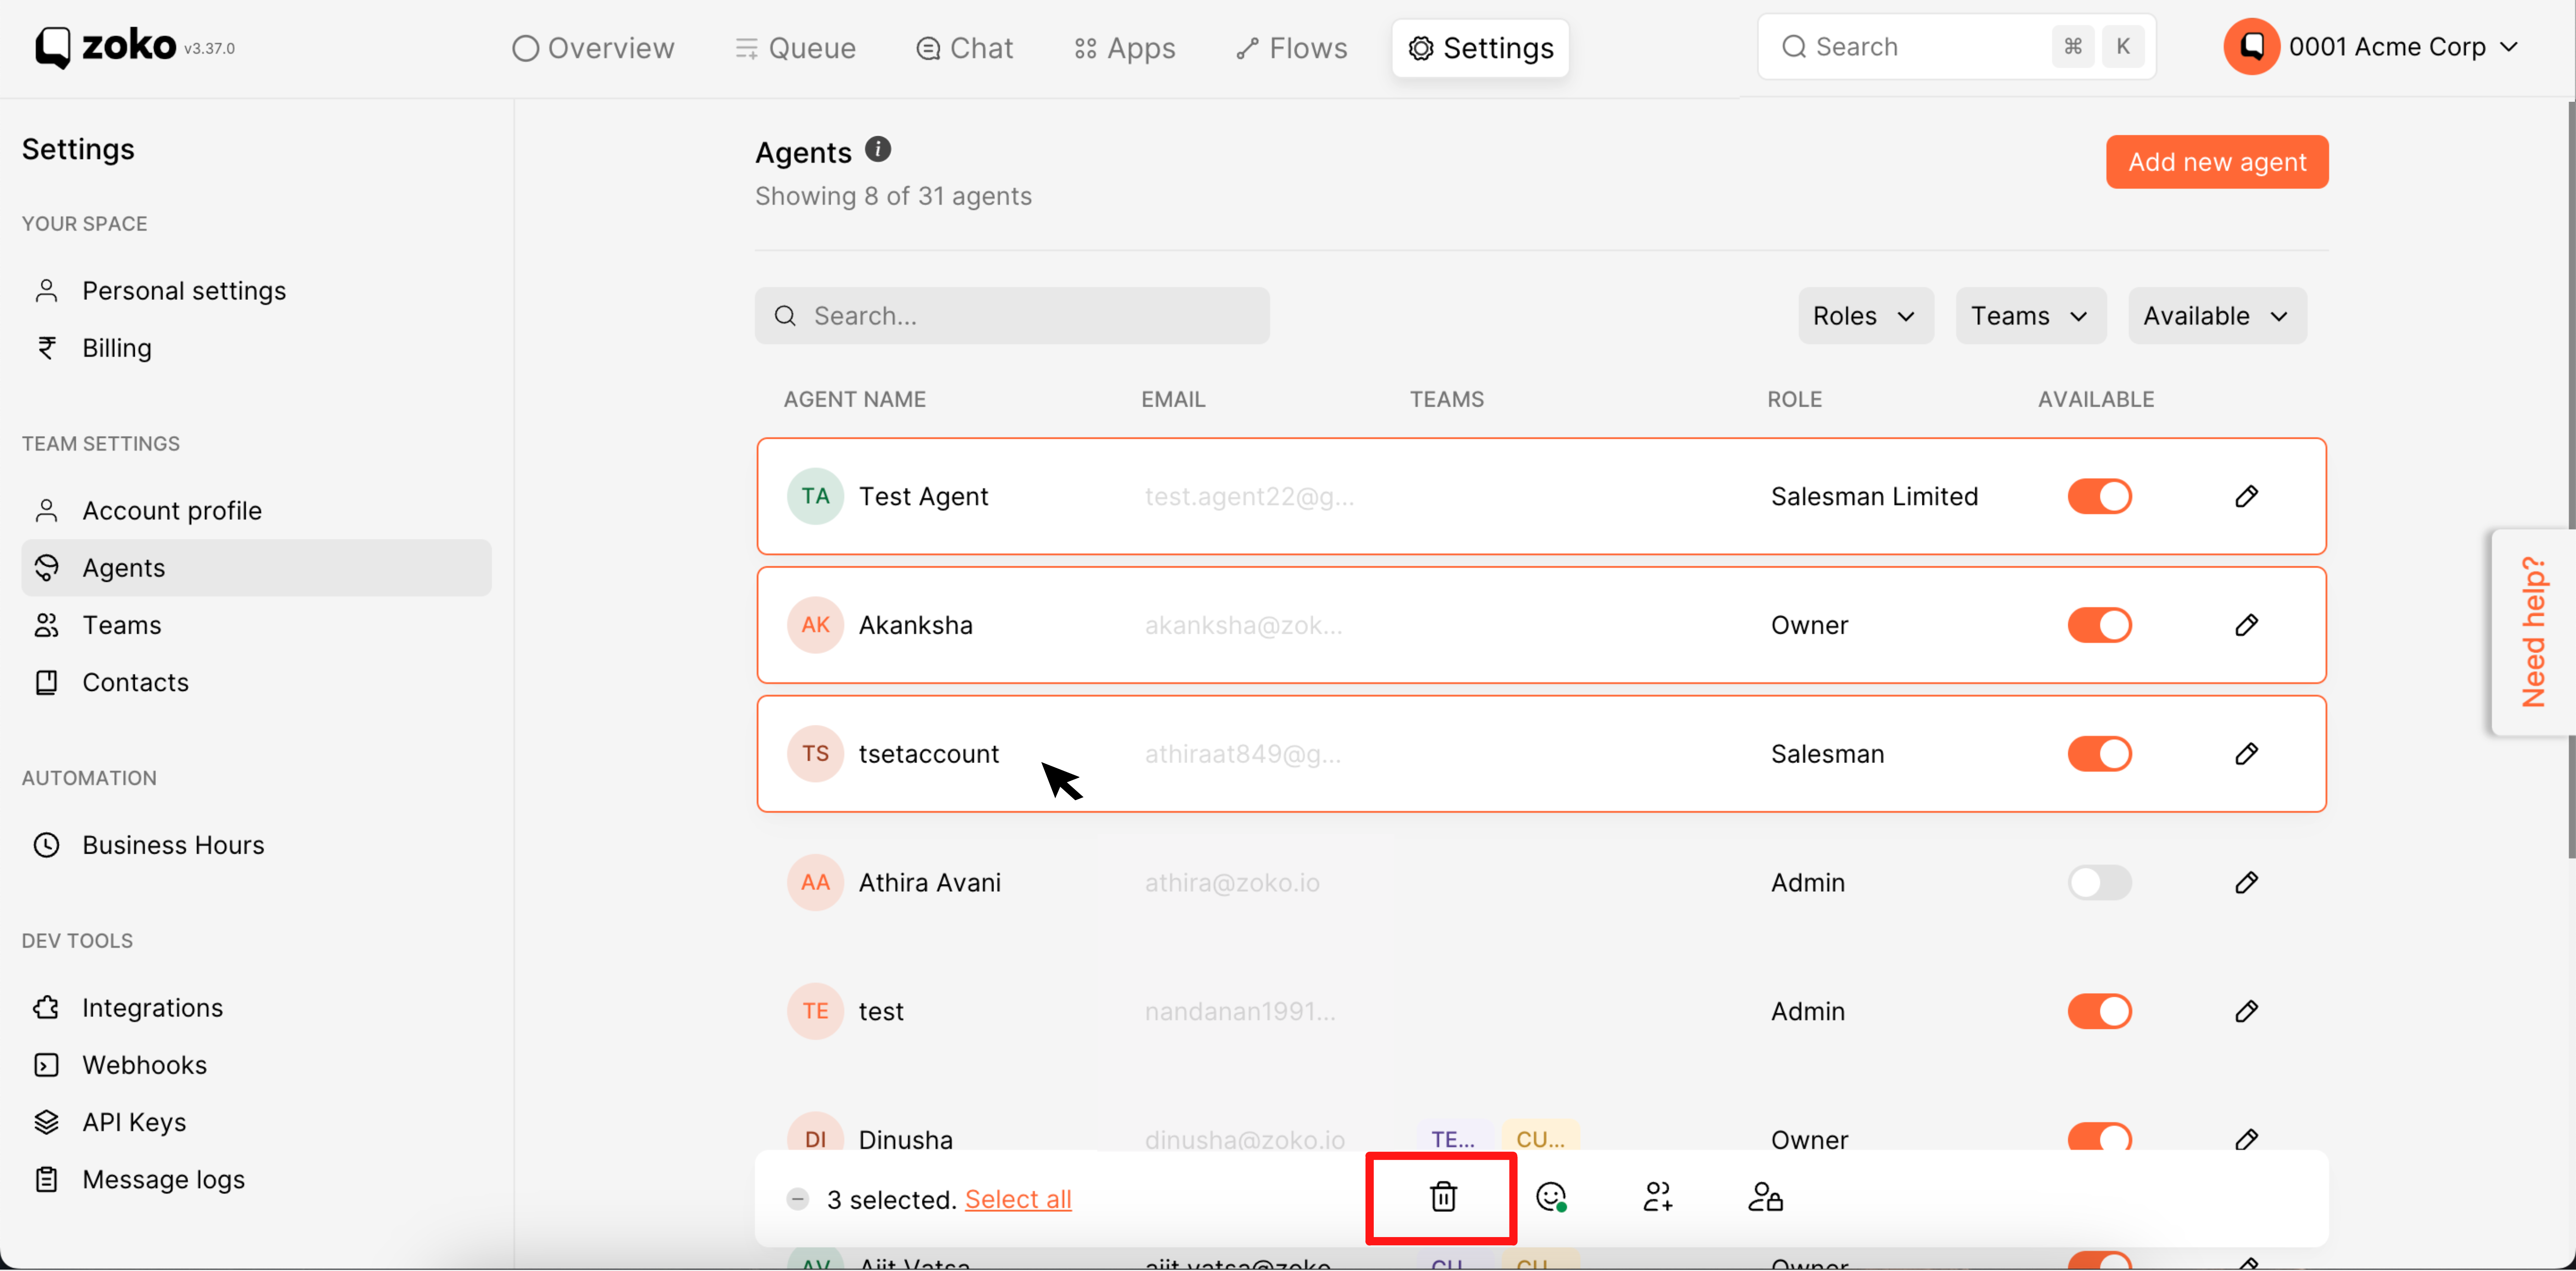2576x1271 pixels.
Task: Open Integrations in sidebar
Action: pyautogui.click(x=256, y=1008)
